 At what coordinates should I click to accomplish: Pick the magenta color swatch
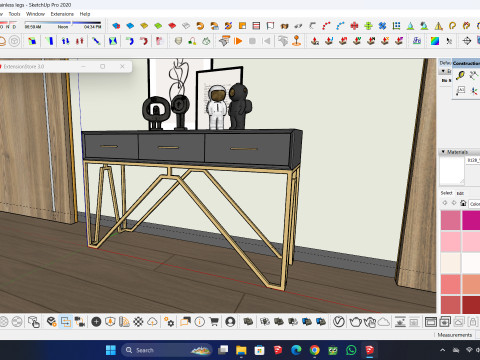coord(471,220)
